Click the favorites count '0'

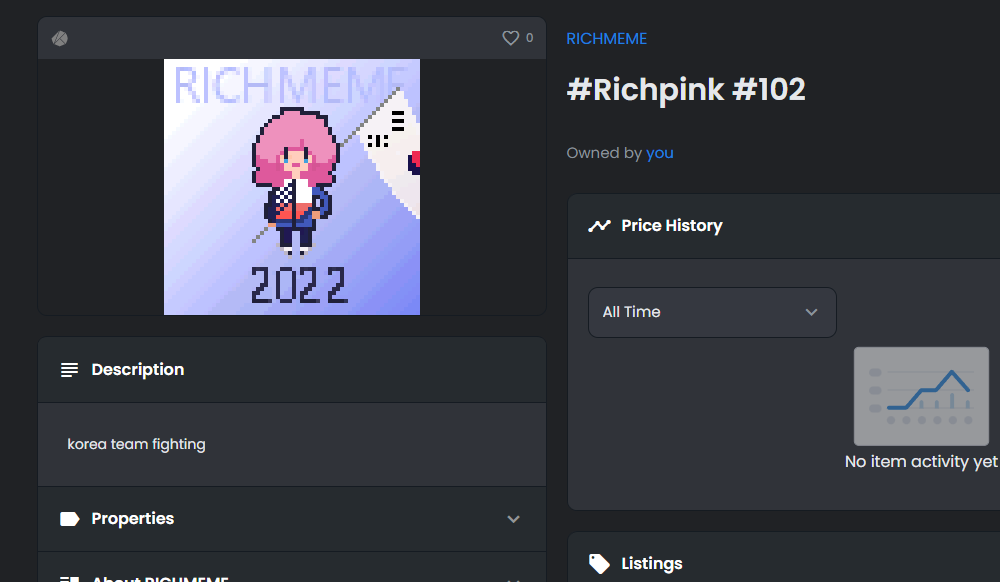529,38
